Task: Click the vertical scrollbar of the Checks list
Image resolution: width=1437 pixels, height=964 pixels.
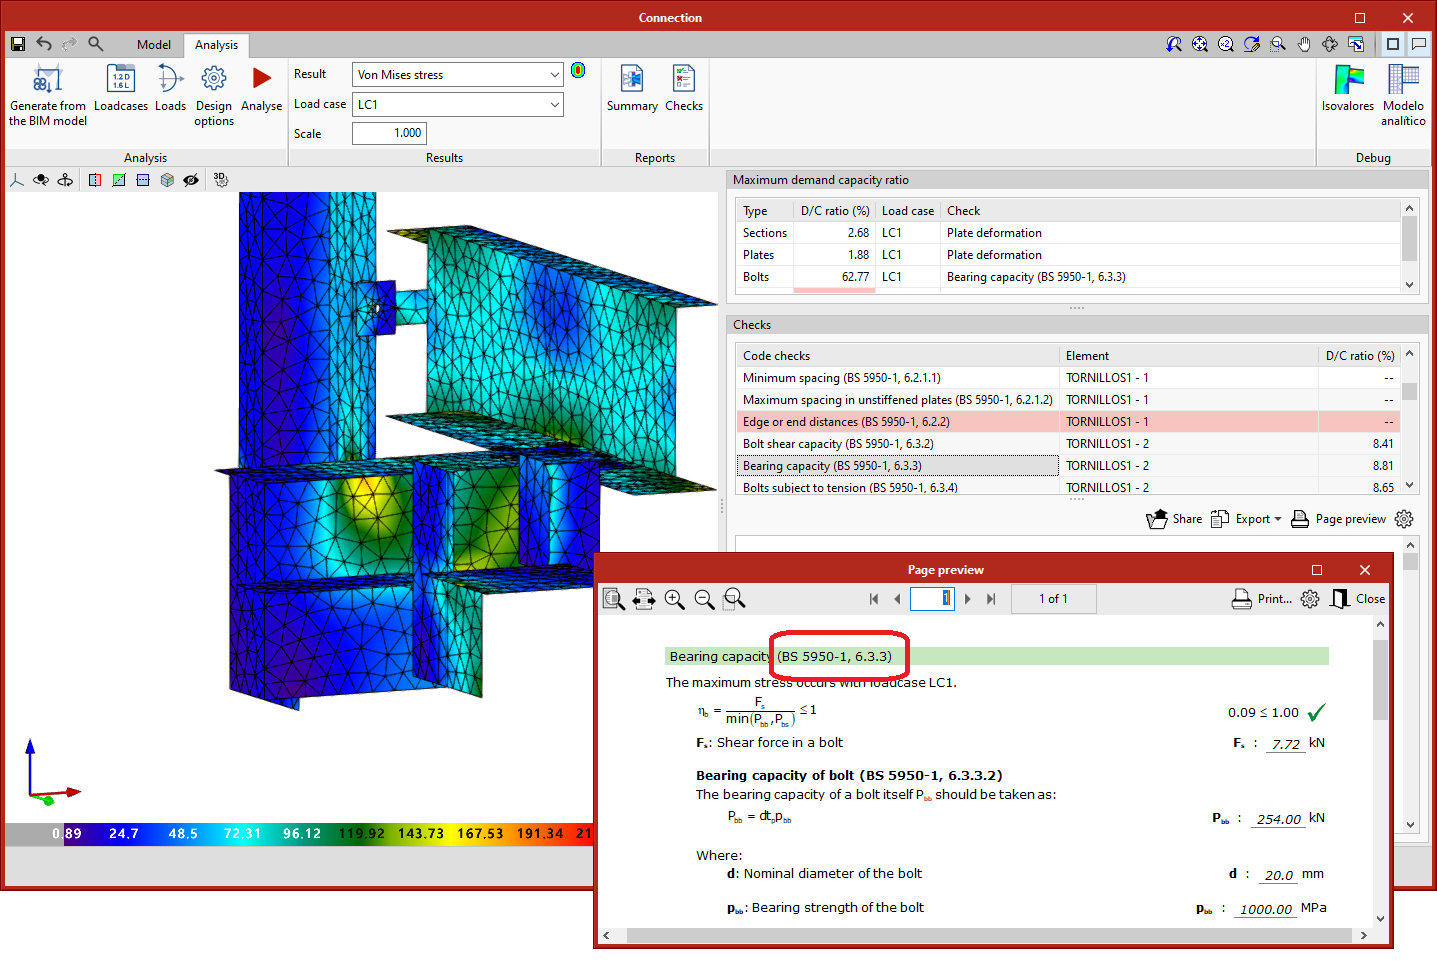Action: pos(1410,421)
